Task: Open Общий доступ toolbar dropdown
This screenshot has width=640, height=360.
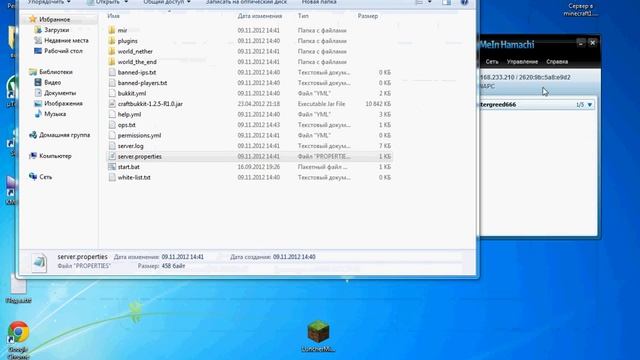Action: click(167, 2)
